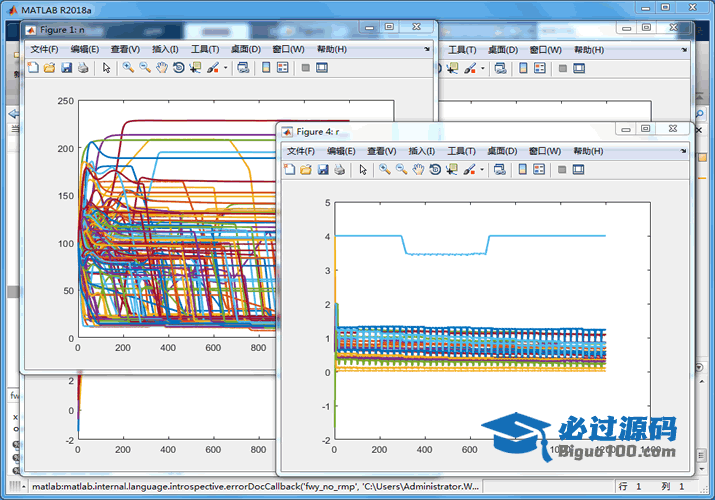Select Brush data tool in Figure 4
This screenshot has width=715, height=500.
coord(469,170)
